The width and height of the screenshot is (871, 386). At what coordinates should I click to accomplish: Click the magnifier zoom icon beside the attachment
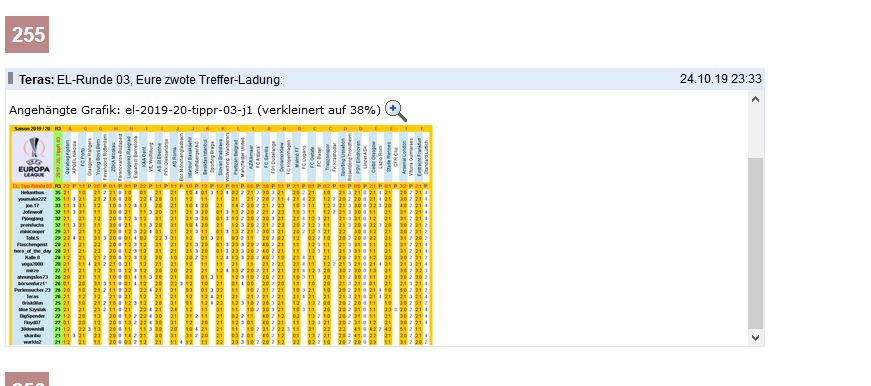pyautogui.click(x=396, y=111)
